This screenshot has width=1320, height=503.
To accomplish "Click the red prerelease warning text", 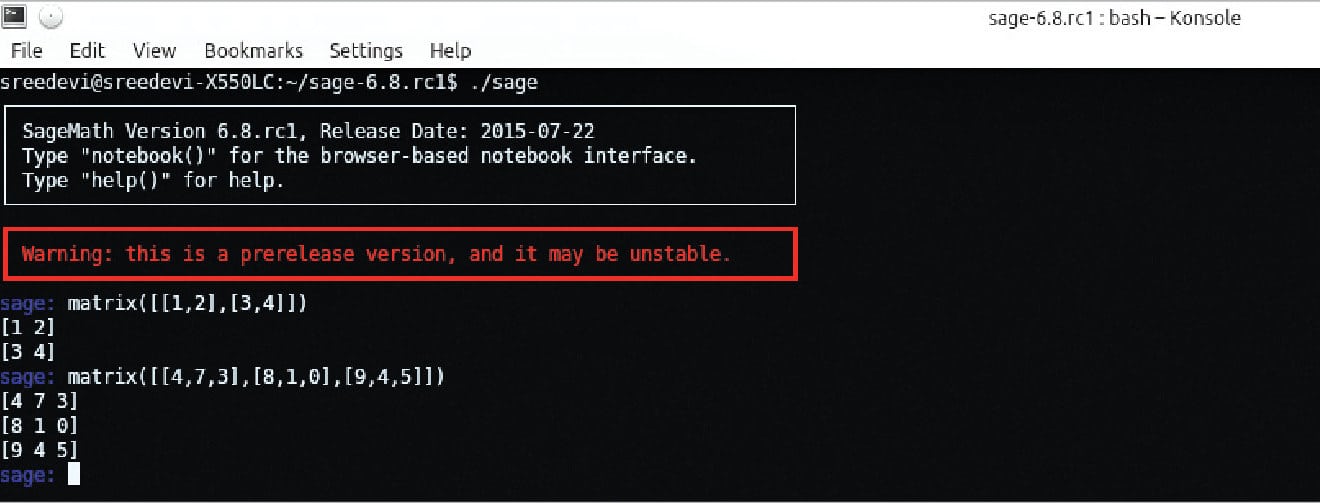I will point(376,254).
